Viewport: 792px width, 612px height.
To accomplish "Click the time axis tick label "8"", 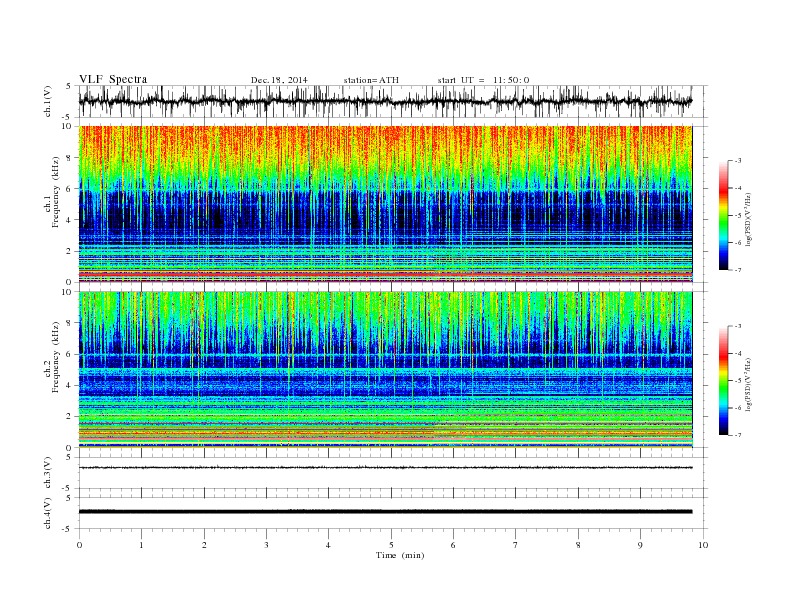I will point(578,545).
